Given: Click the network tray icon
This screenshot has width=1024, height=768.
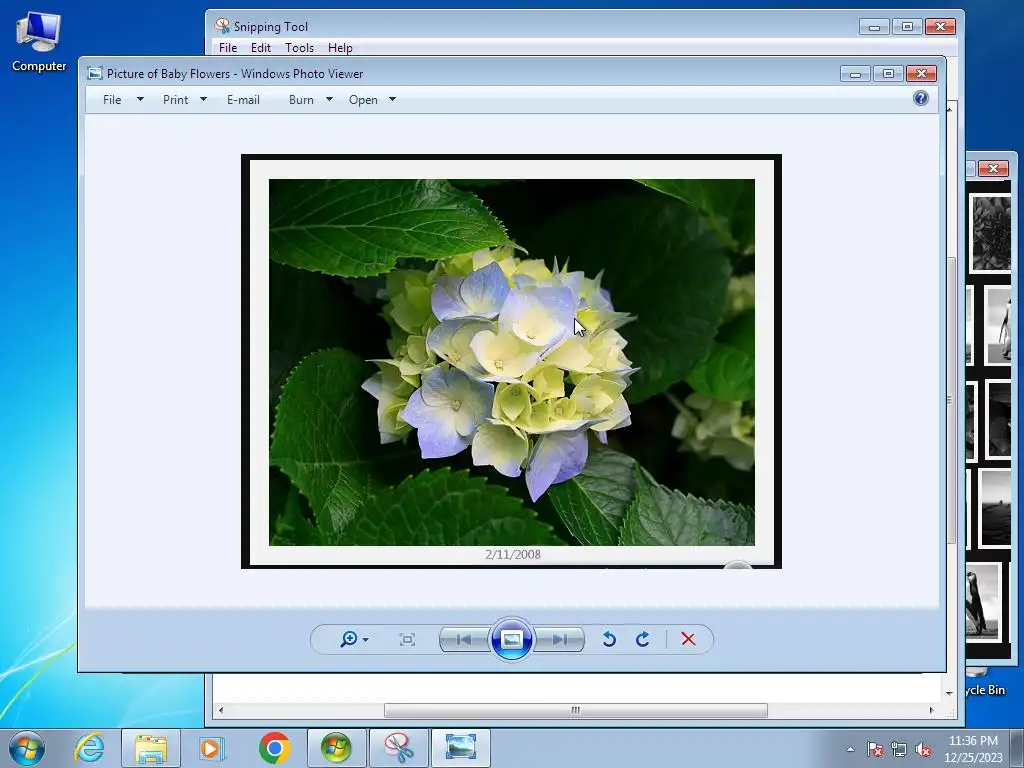Looking at the screenshot, I should point(899,749).
